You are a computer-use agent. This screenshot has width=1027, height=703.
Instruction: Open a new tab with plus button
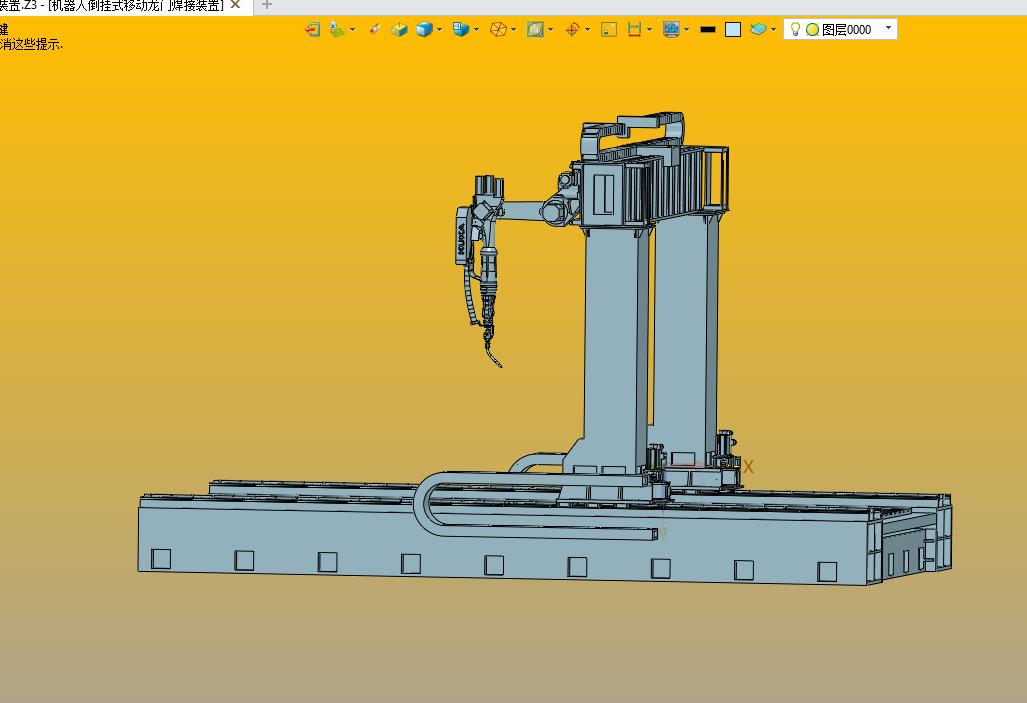267,5
